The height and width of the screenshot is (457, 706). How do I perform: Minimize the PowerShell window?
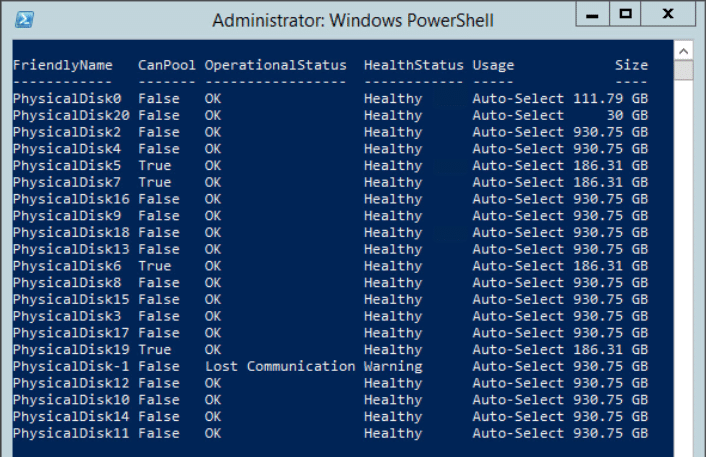pyautogui.click(x=593, y=14)
